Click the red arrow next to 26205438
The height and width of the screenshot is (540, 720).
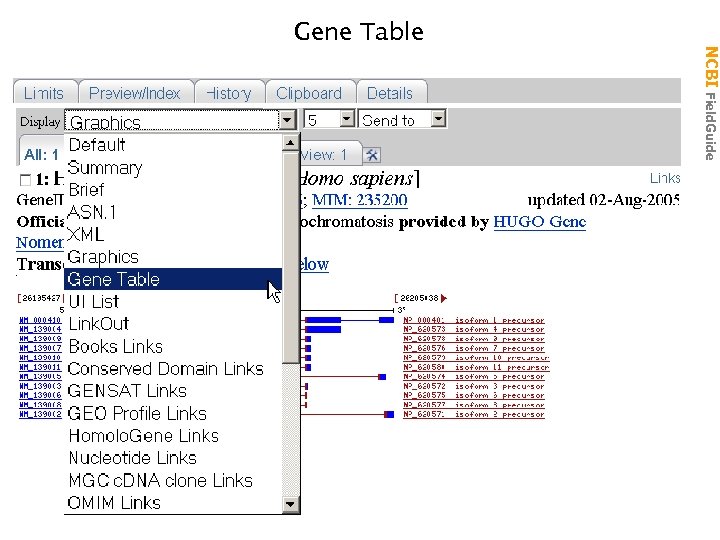(x=445, y=298)
